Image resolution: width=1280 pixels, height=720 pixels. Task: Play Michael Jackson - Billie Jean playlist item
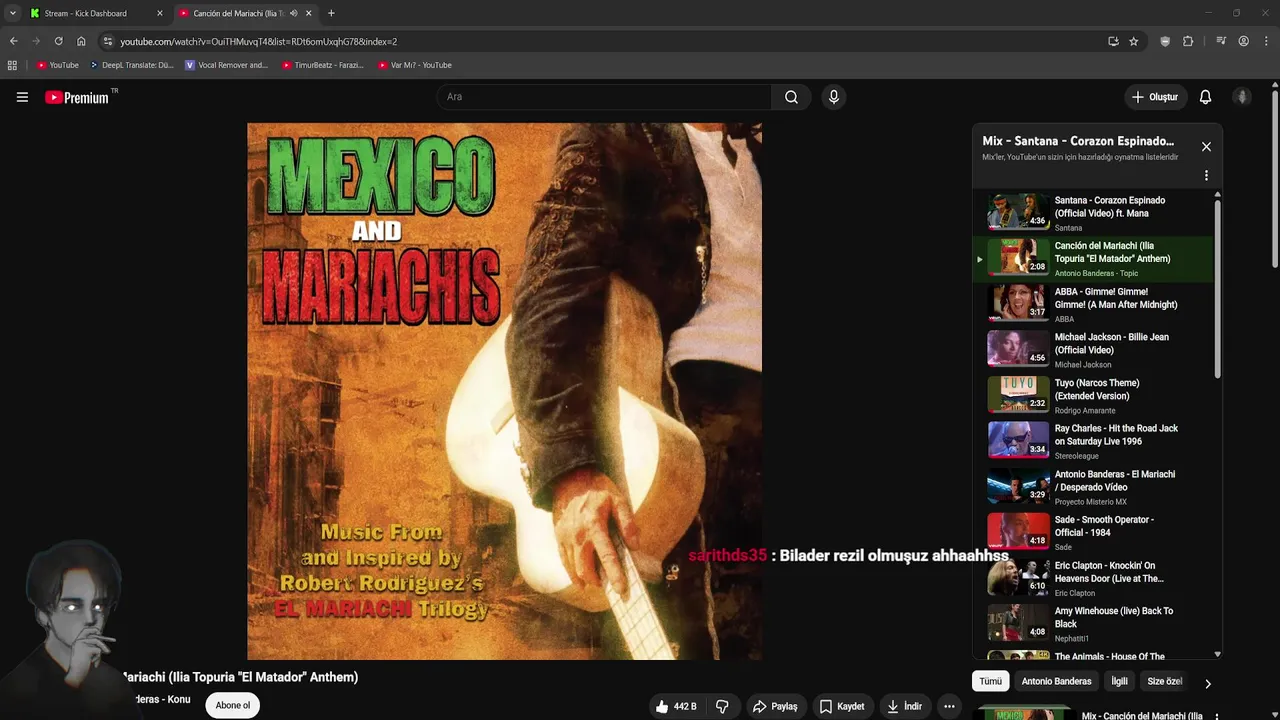(1094, 349)
